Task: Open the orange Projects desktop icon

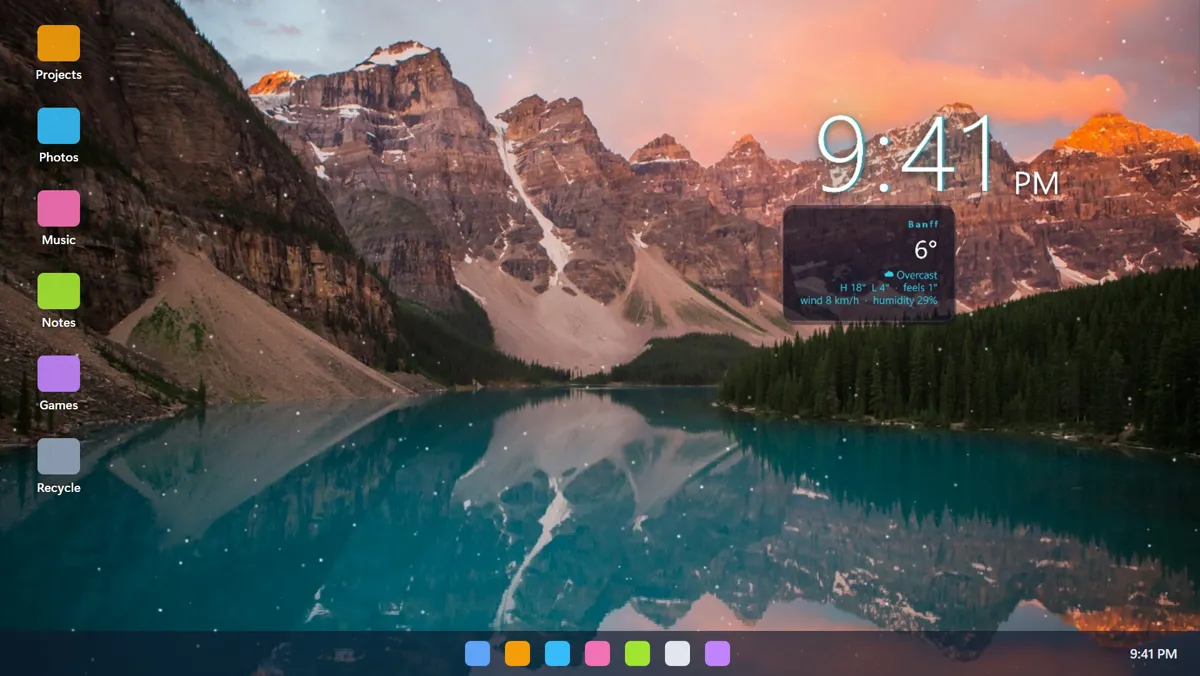Action: (x=58, y=43)
